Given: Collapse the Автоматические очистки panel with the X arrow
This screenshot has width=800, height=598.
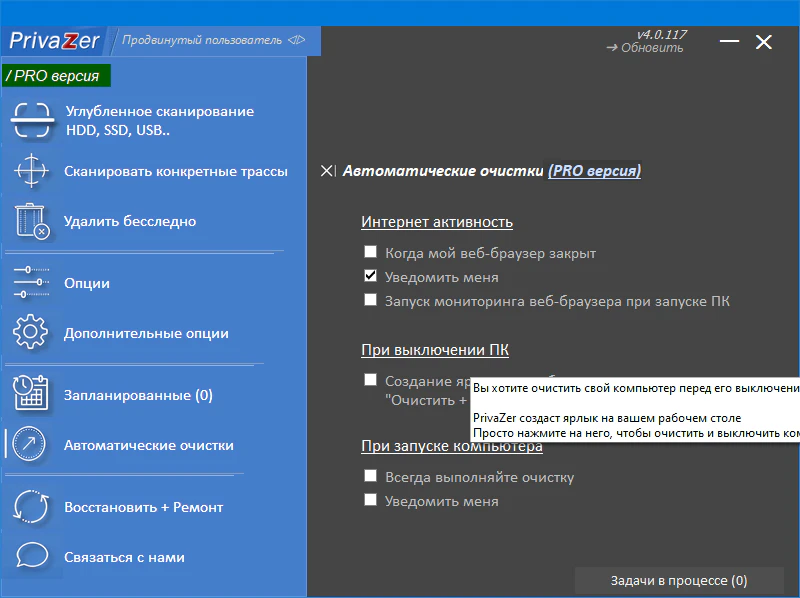Looking at the screenshot, I should pyautogui.click(x=328, y=171).
